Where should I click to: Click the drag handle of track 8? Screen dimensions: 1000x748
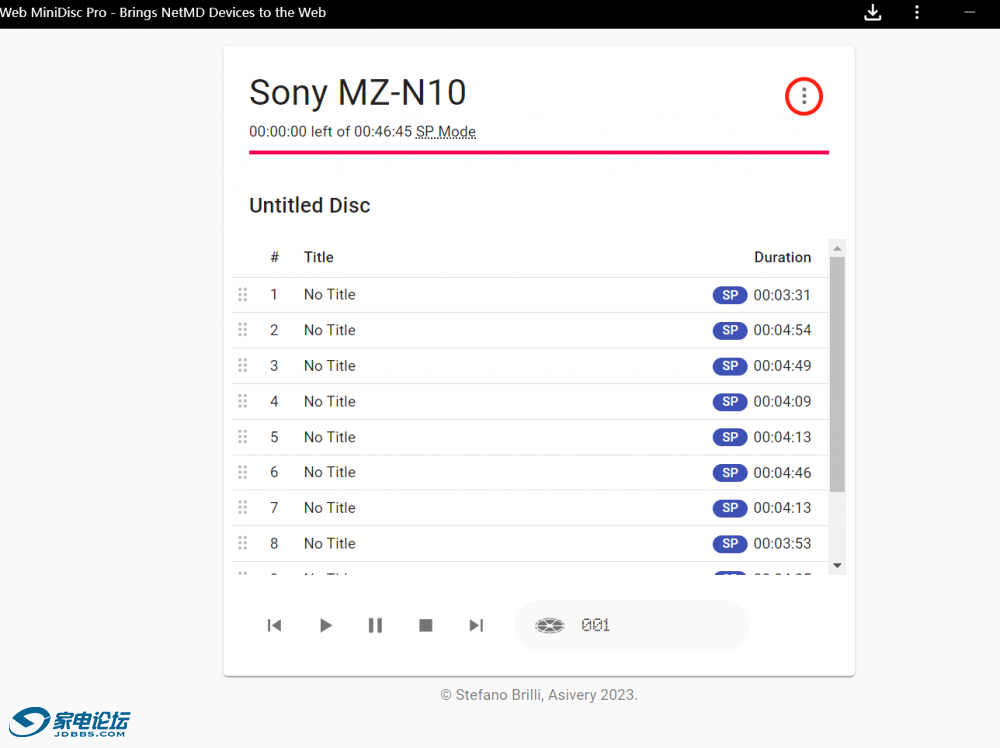243,543
